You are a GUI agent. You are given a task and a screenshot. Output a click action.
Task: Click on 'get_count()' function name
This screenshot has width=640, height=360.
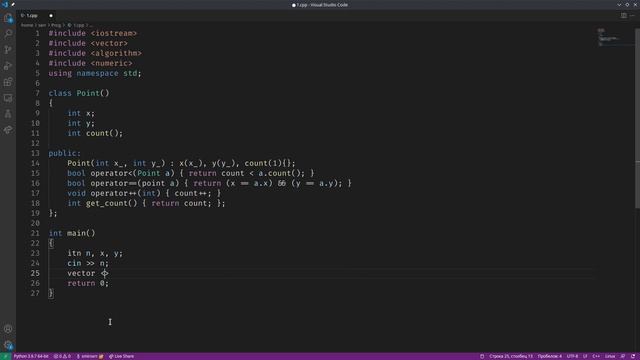pos(111,203)
